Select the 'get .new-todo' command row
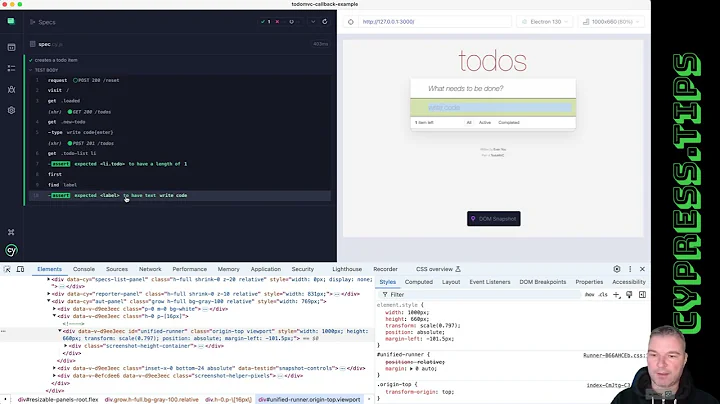 tap(180, 122)
